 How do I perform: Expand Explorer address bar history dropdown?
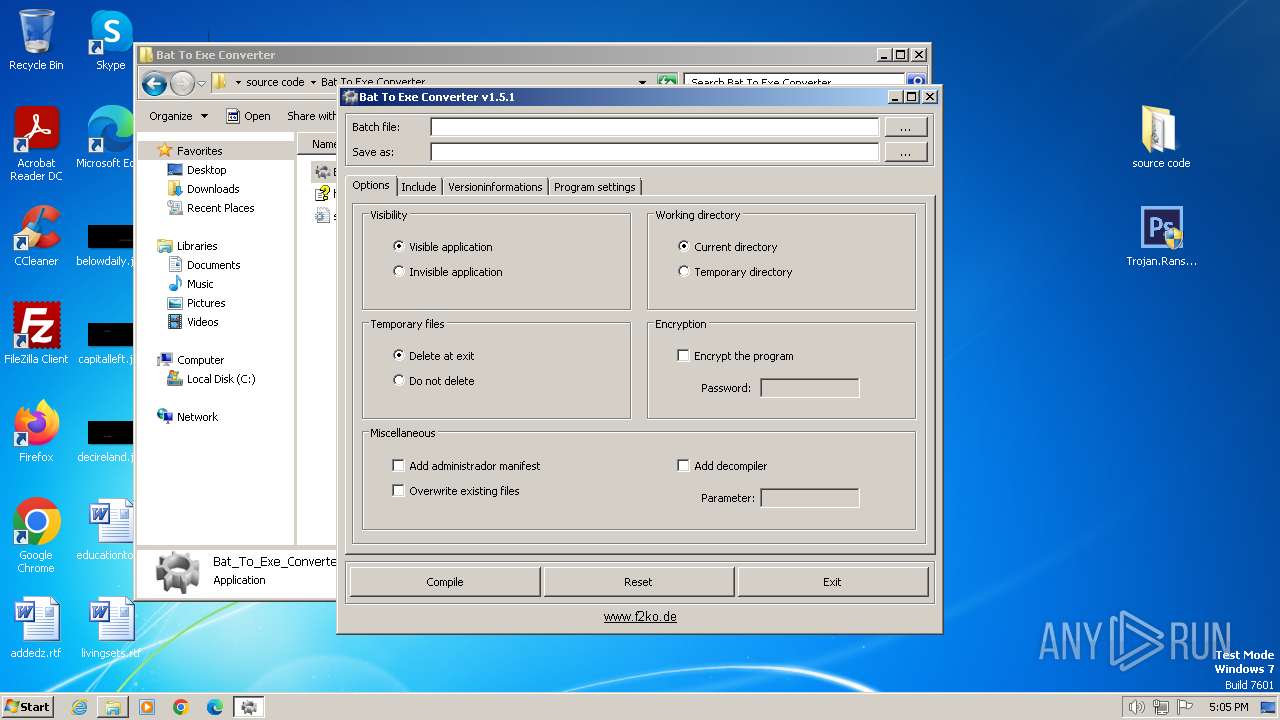tap(642, 83)
